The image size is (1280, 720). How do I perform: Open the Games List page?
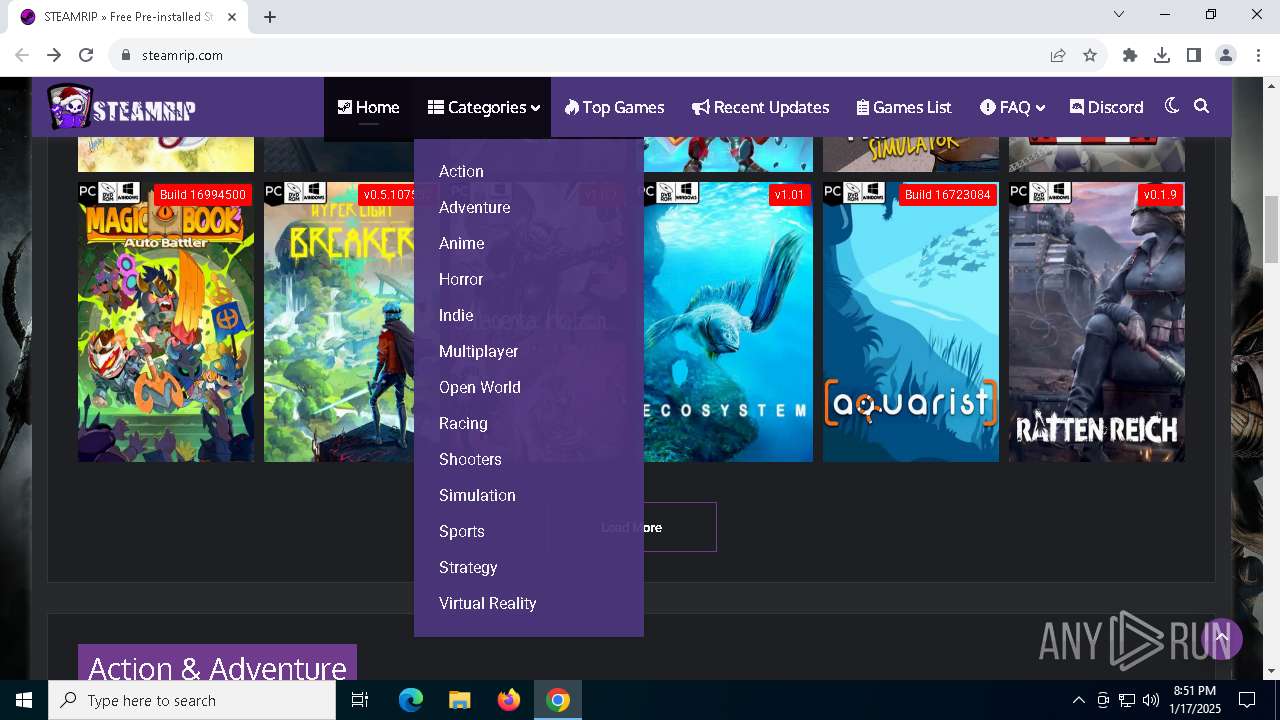(904, 107)
